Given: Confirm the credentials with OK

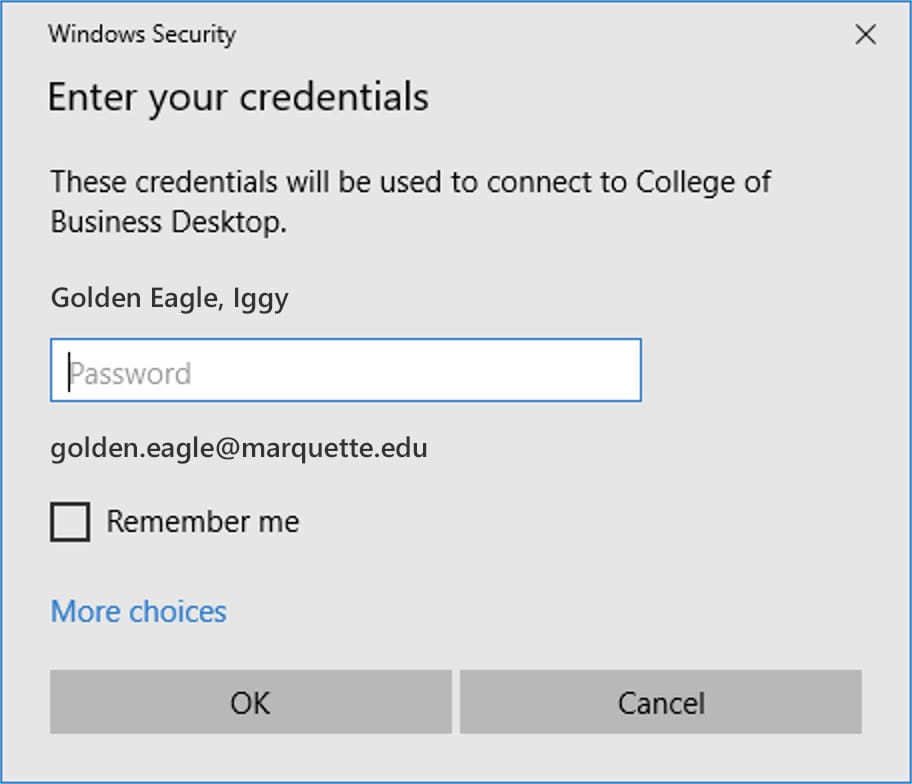Looking at the screenshot, I should (x=250, y=702).
